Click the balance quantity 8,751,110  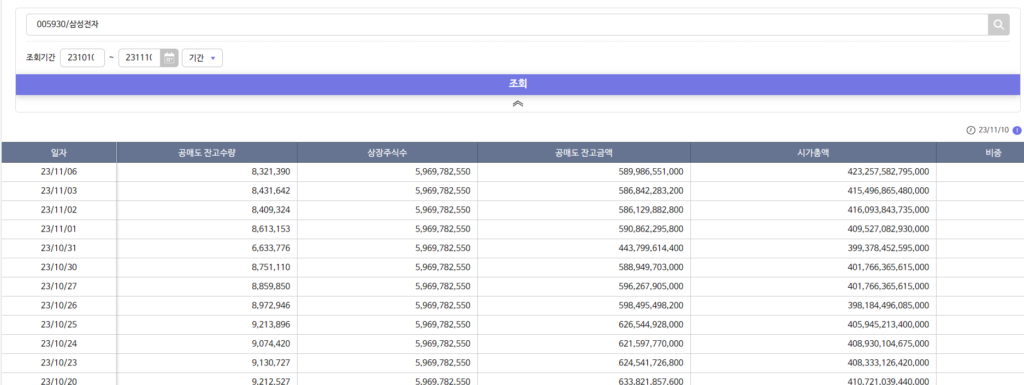tap(270, 267)
